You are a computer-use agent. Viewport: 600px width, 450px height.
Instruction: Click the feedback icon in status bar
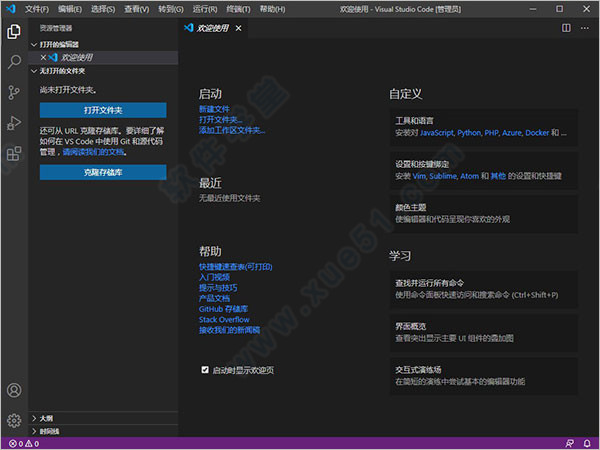(x=569, y=443)
